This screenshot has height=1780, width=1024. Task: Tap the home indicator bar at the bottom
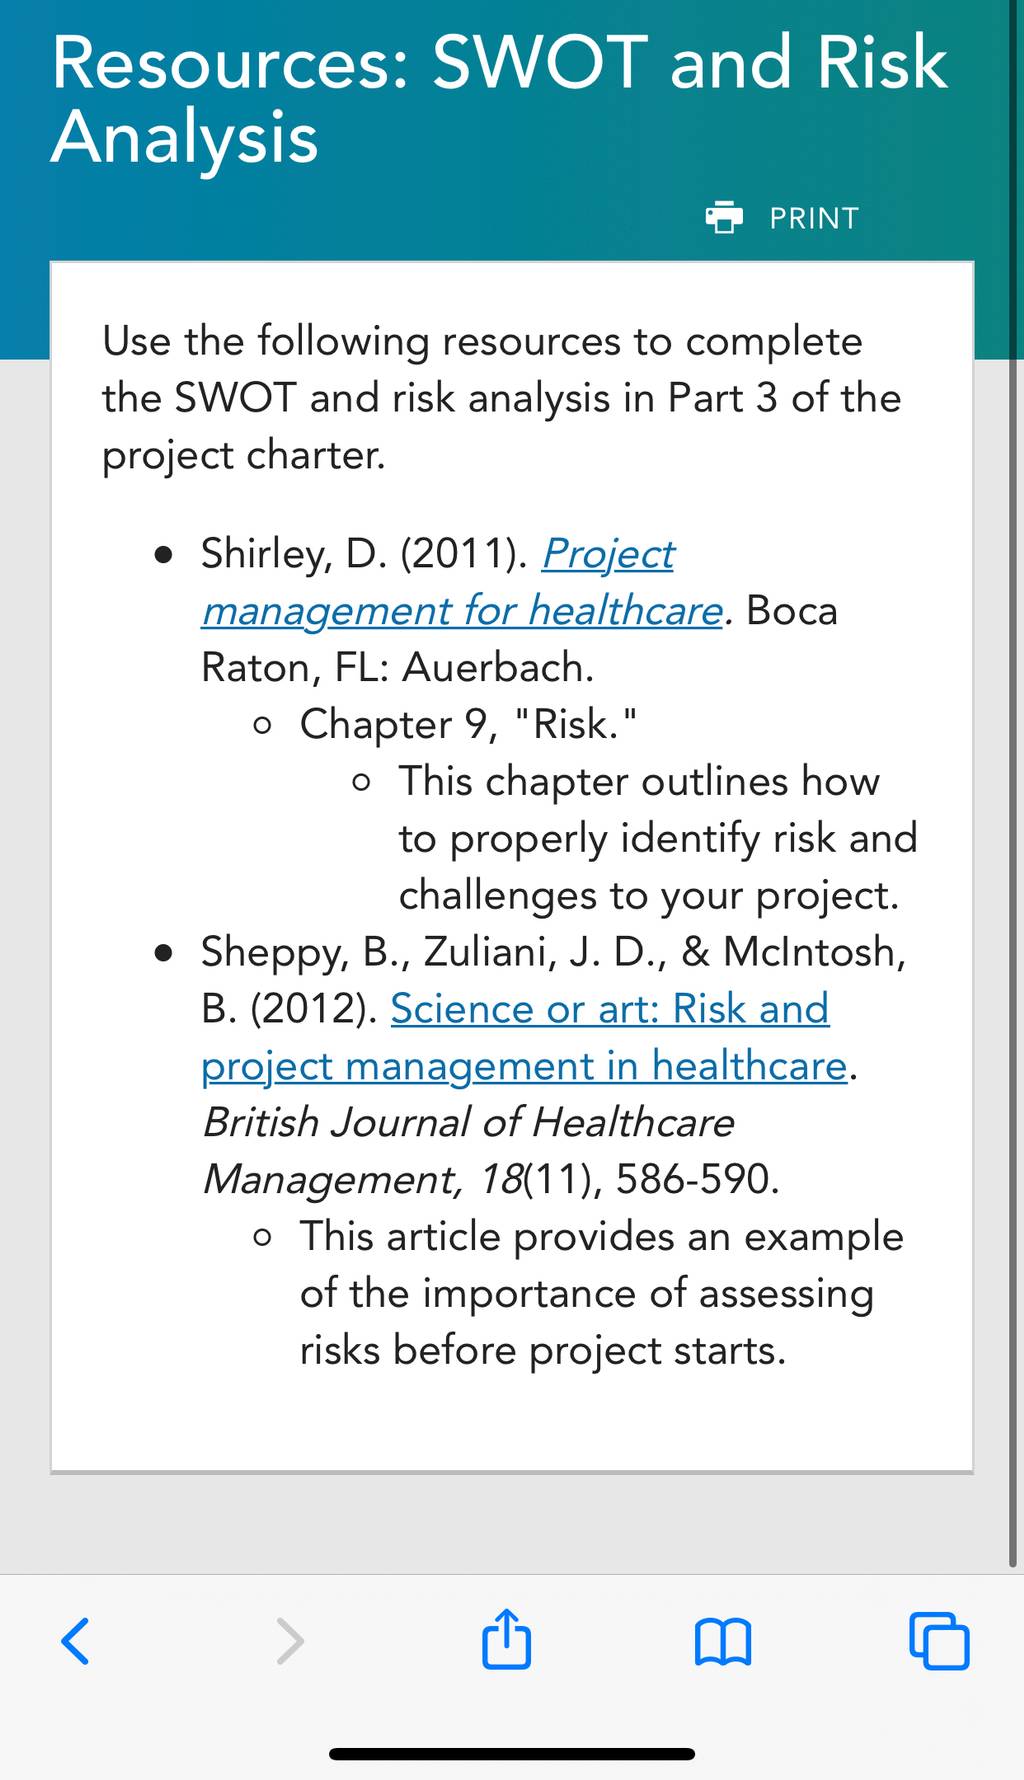point(512,1754)
